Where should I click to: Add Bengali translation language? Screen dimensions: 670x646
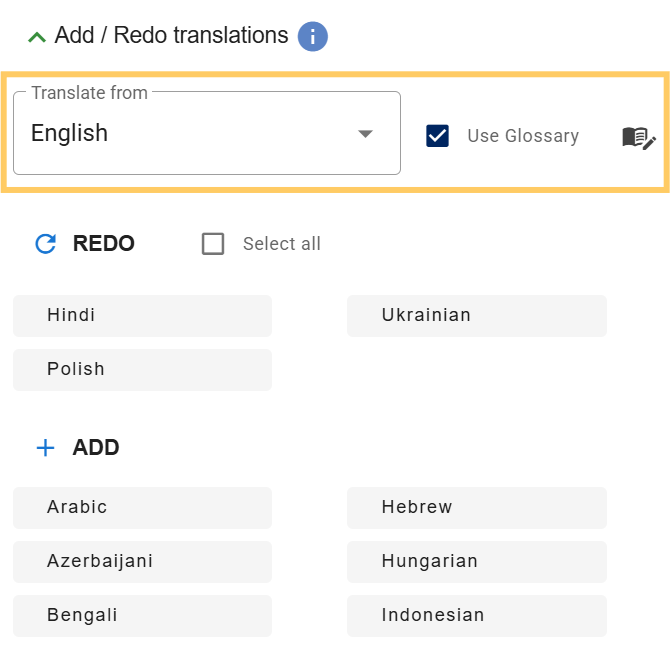click(x=142, y=616)
